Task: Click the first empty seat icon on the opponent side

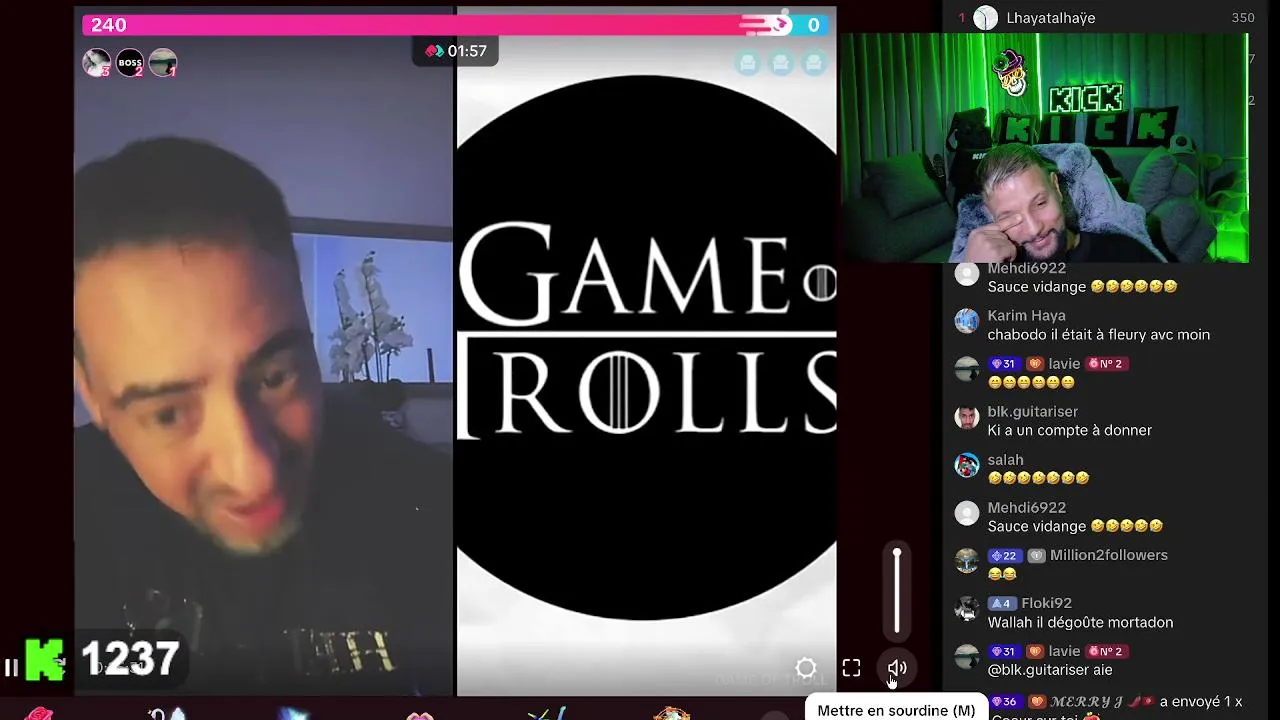Action: coord(747,63)
